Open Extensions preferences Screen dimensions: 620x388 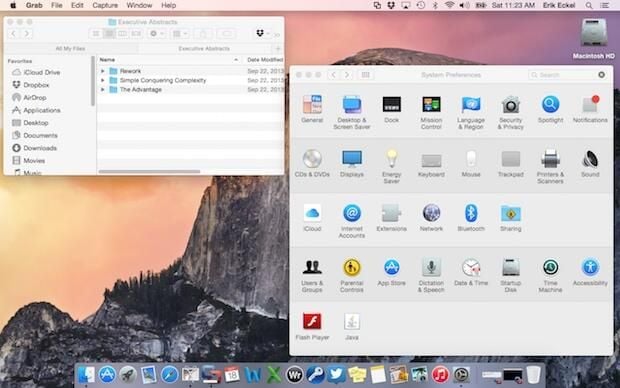point(391,218)
